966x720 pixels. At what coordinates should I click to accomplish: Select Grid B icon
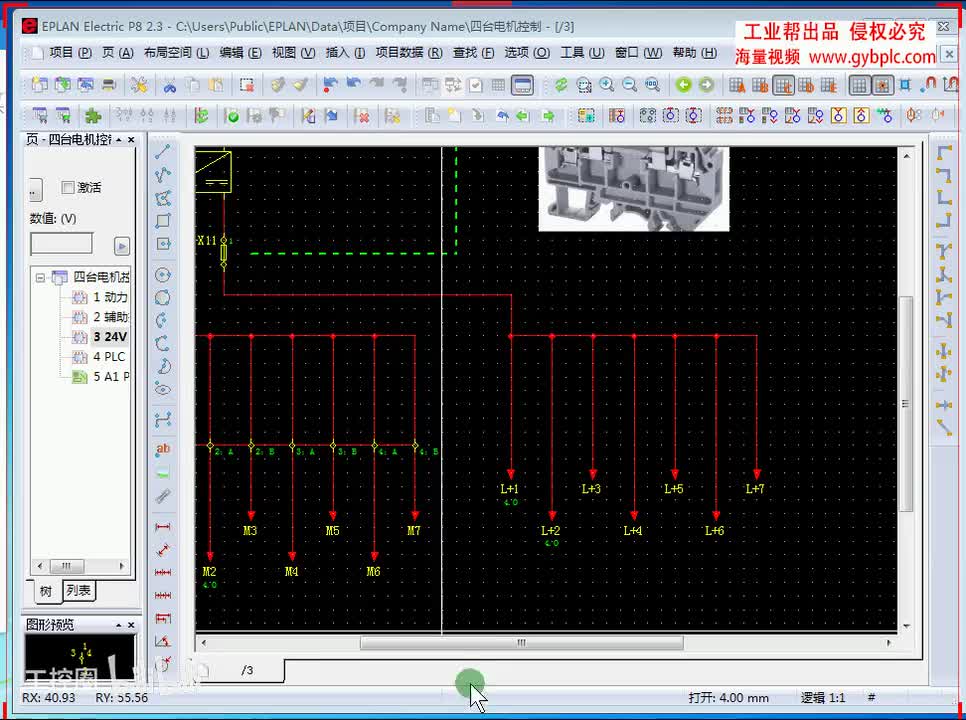(x=760, y=85)
